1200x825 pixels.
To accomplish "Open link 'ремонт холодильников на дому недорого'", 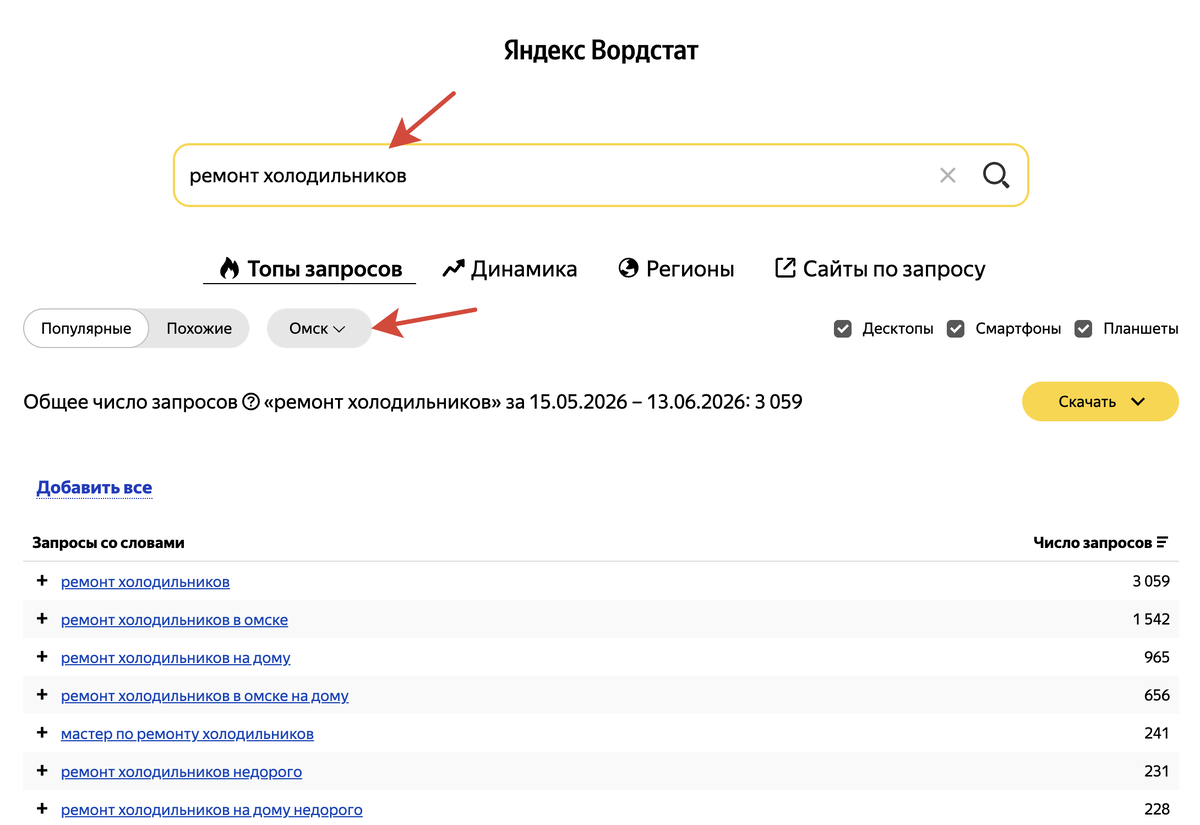I will point(212,810).
